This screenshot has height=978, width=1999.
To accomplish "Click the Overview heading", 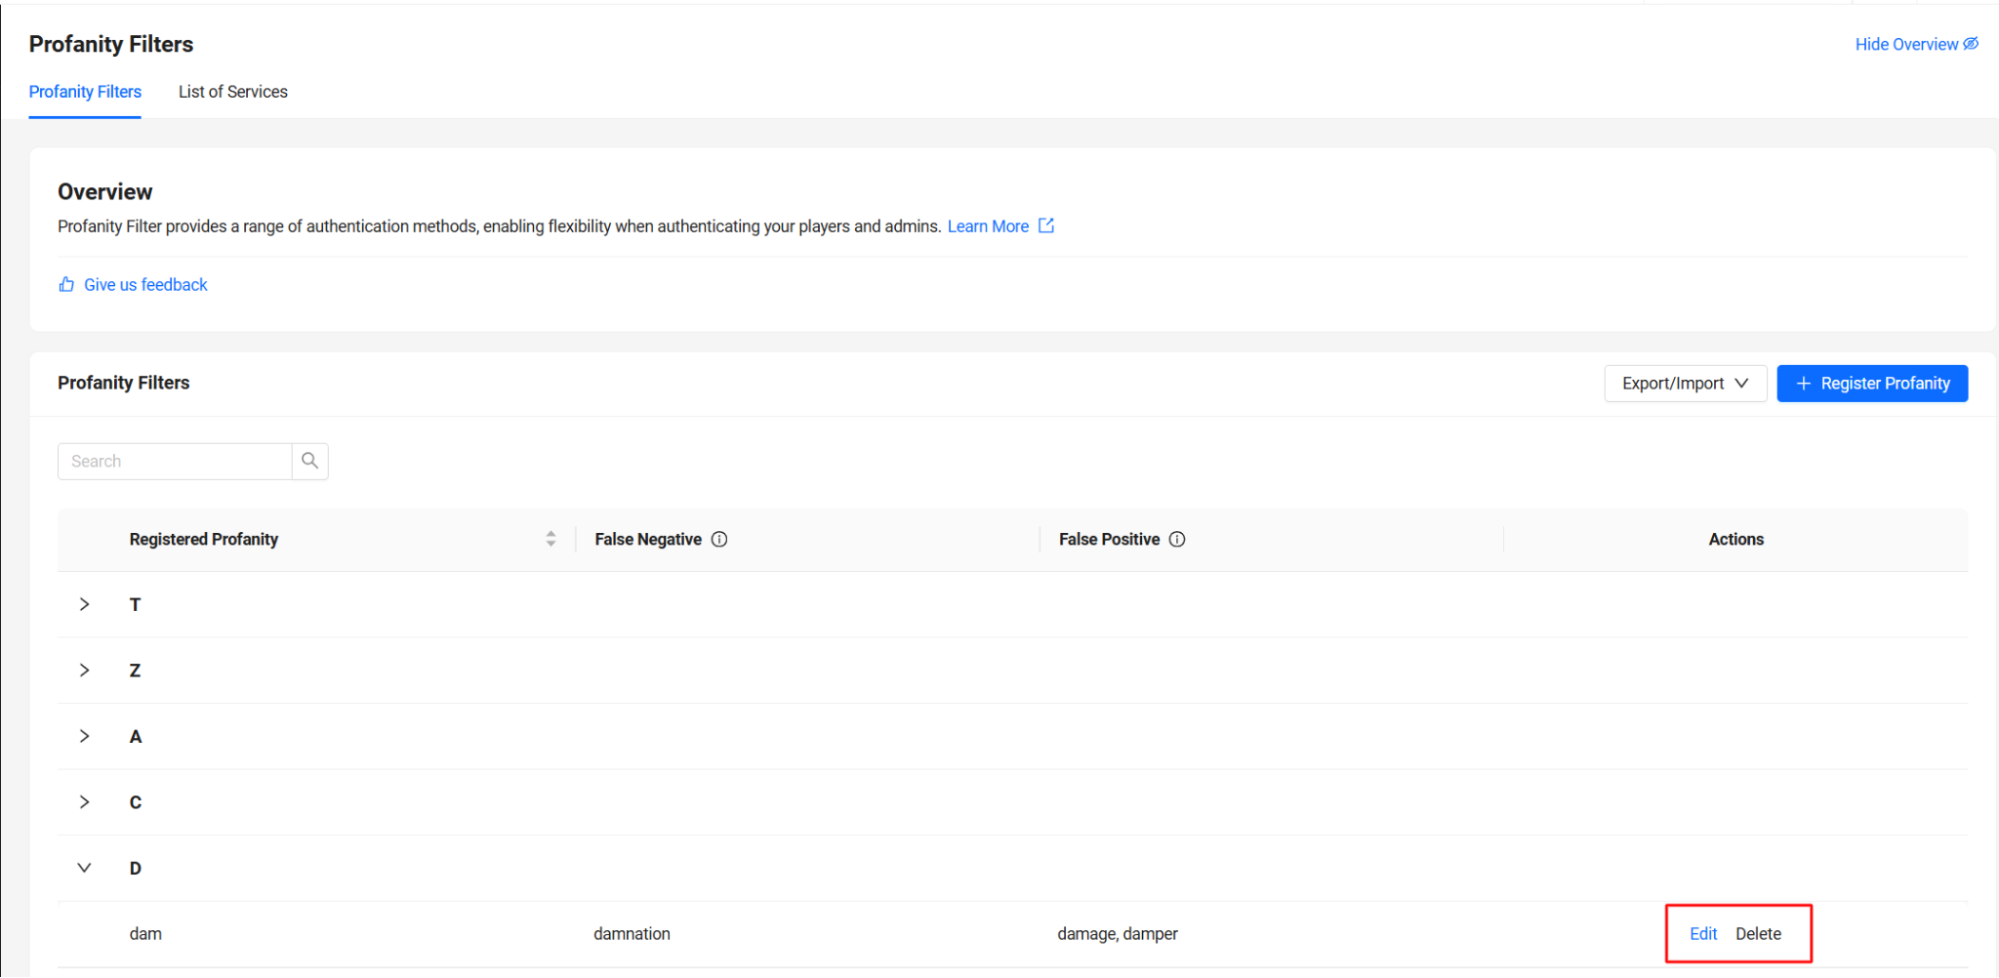I will (x=105, y=192).
